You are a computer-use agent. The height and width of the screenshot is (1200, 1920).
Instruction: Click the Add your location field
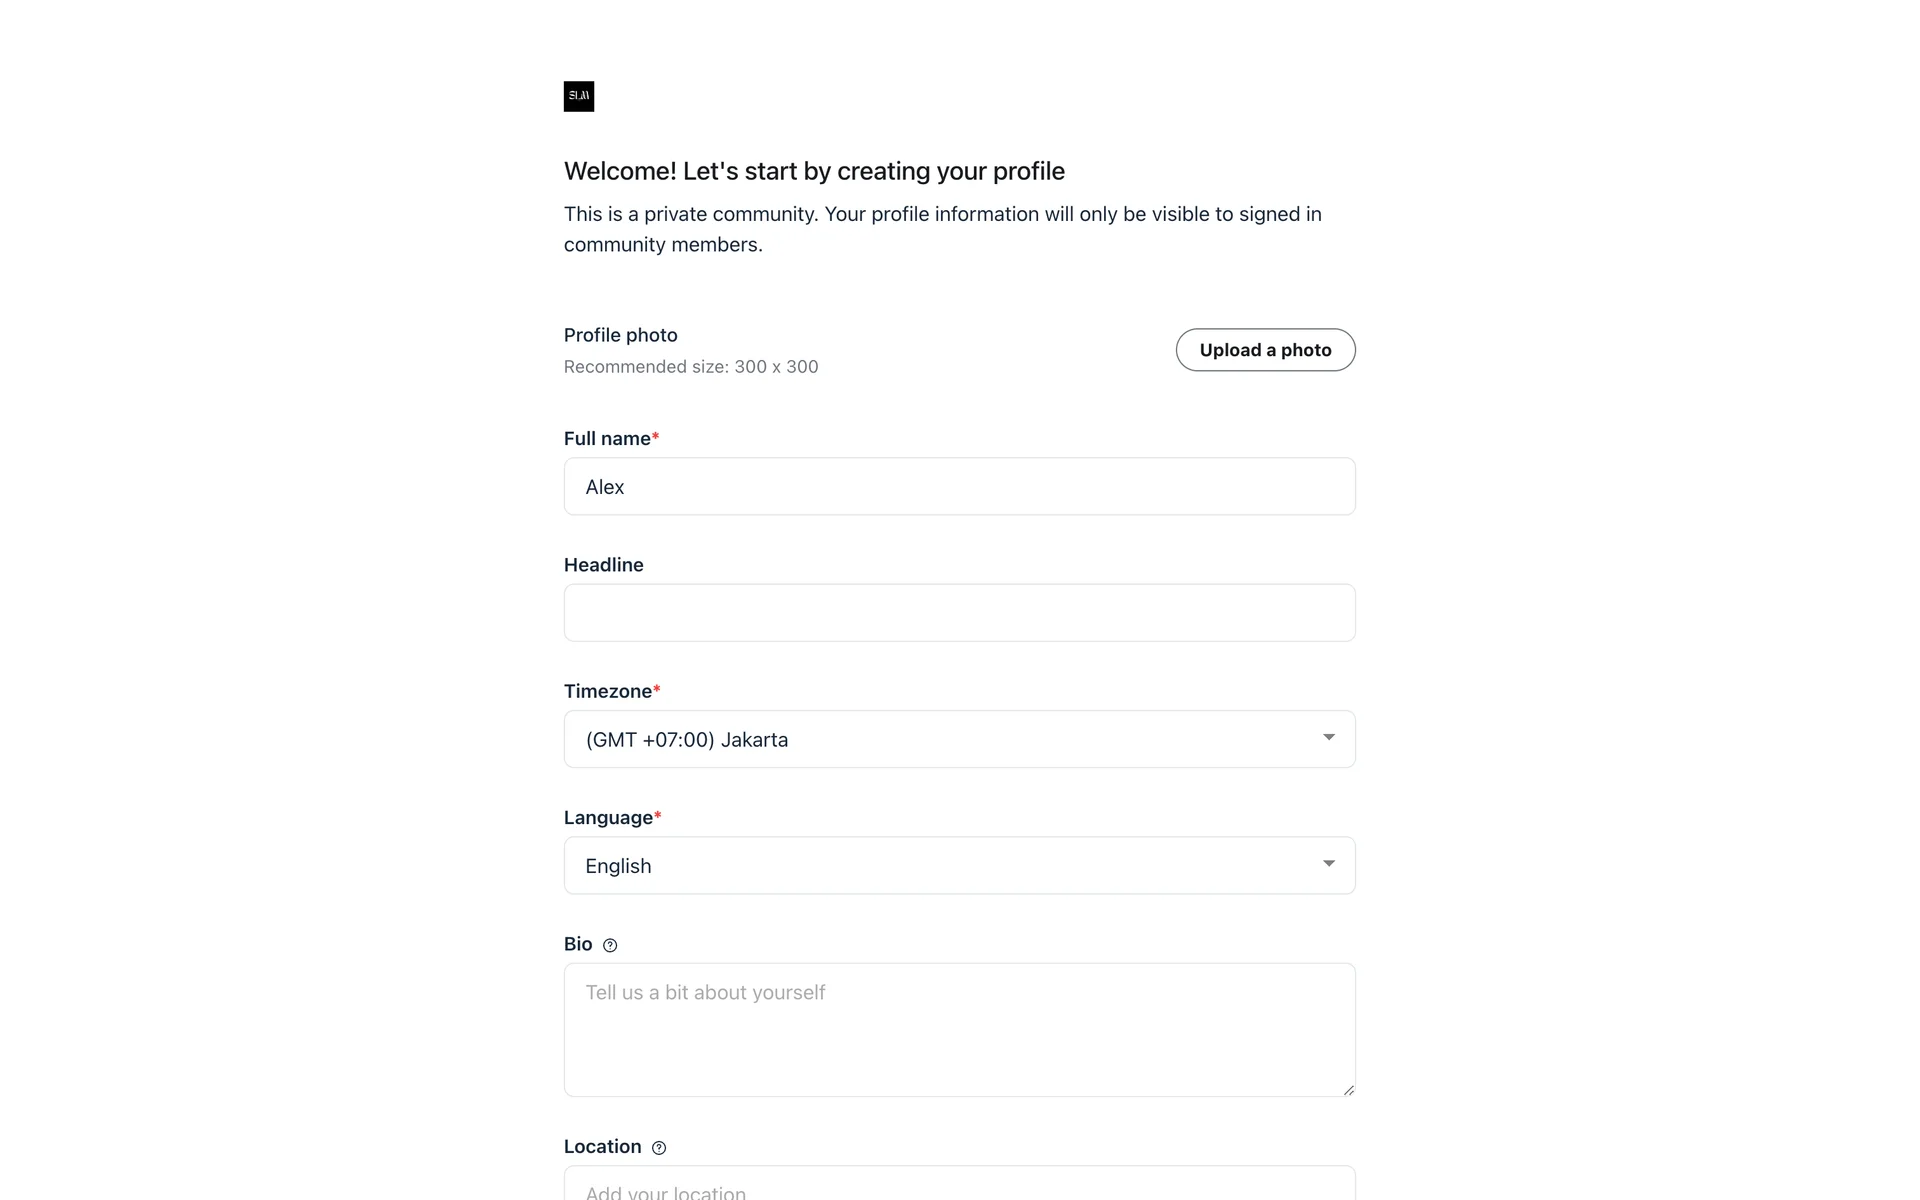(x=958, y=1188)
